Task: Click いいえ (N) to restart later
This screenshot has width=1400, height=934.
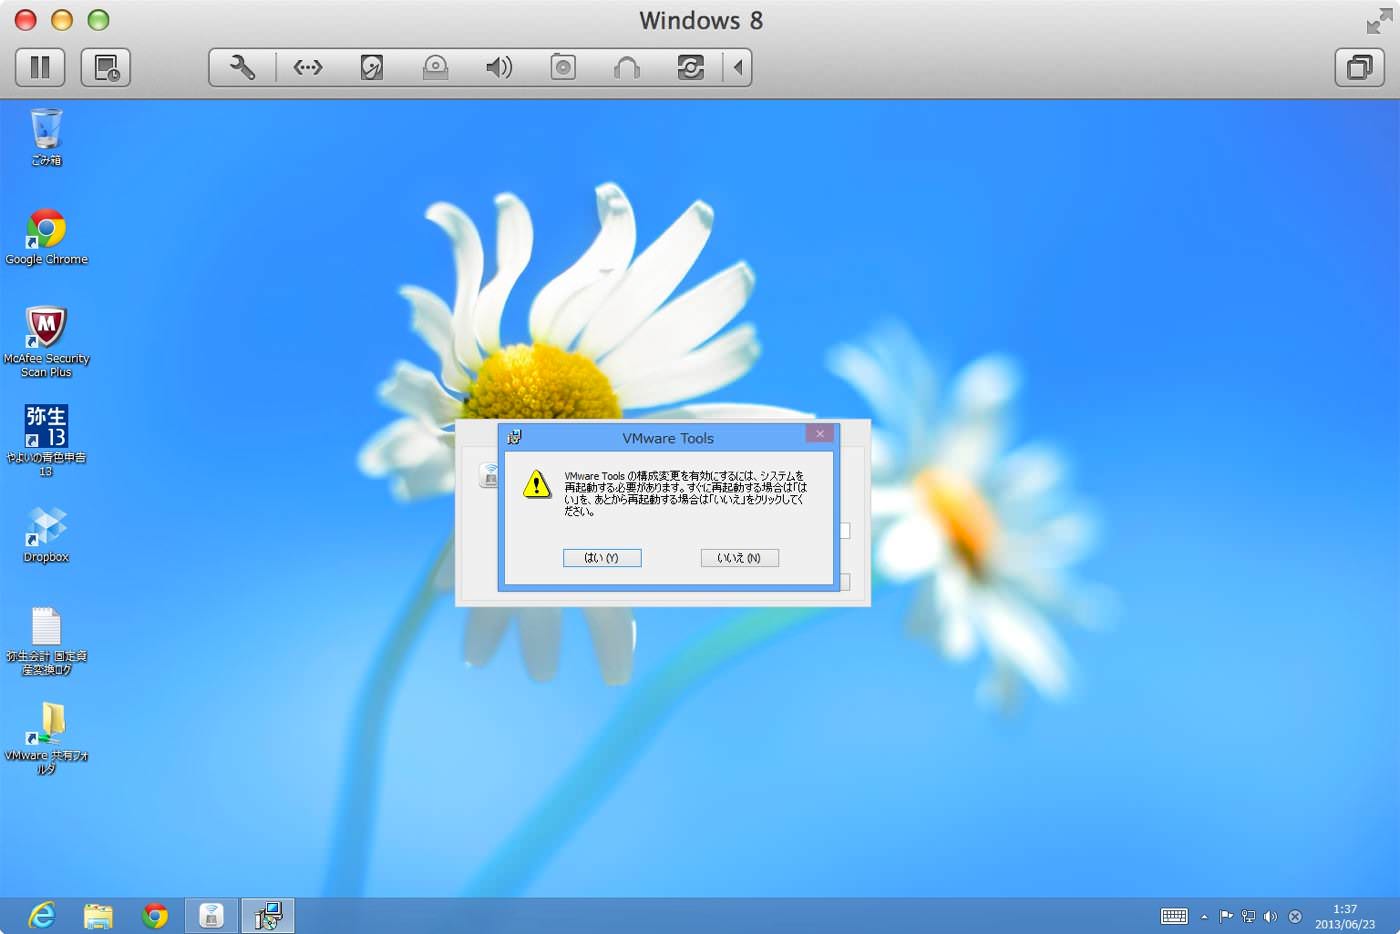Action: click(739, 558)
